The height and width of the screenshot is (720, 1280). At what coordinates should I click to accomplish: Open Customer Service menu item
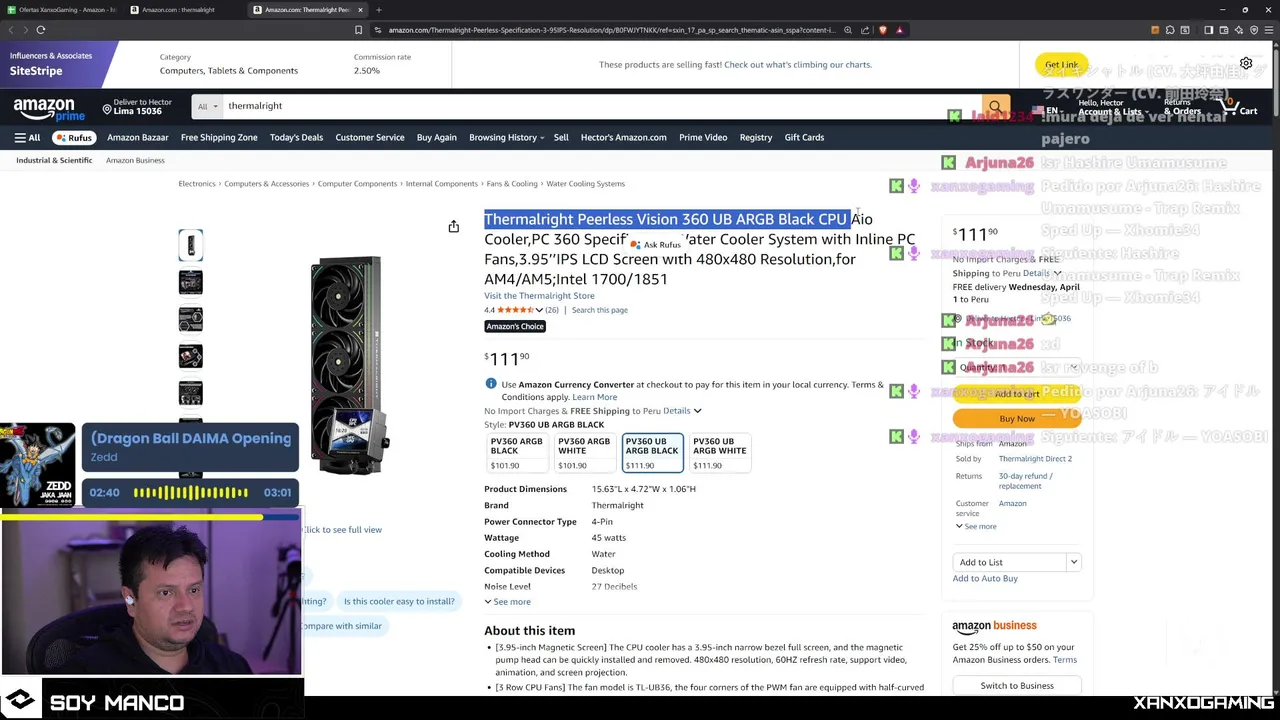370,137
